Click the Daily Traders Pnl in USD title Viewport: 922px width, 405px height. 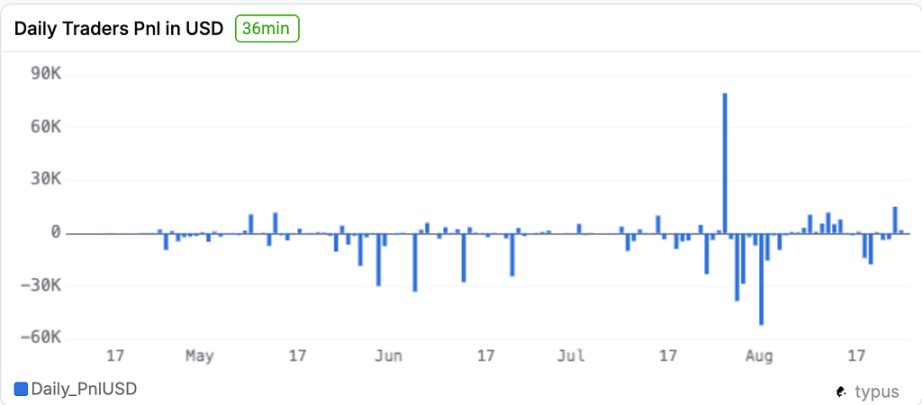(x=118, y=29)
